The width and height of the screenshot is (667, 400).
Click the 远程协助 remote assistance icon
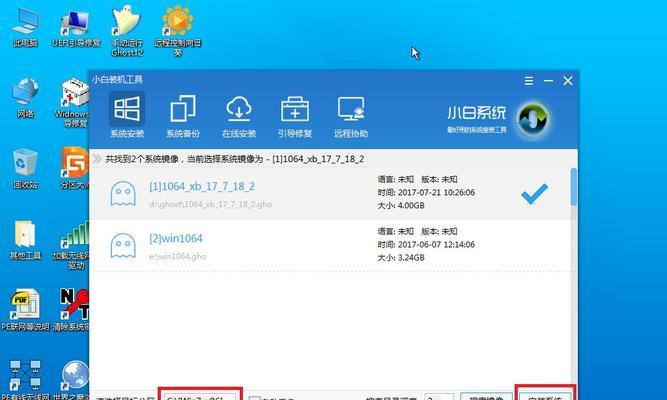[351, 116]
